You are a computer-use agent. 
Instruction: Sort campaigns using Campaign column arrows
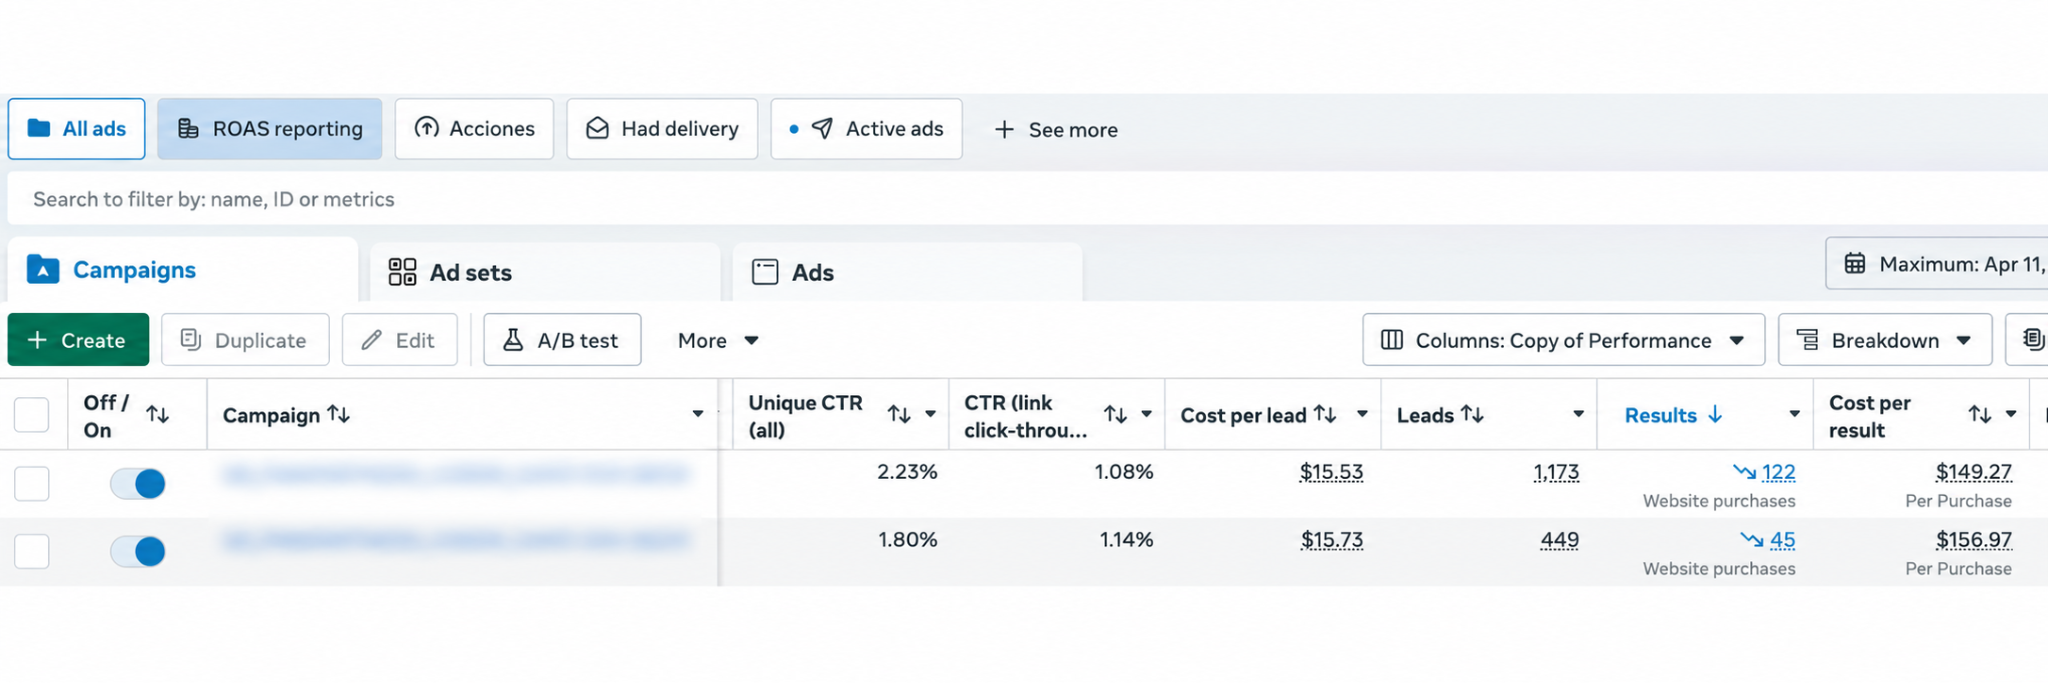[339, 414]
